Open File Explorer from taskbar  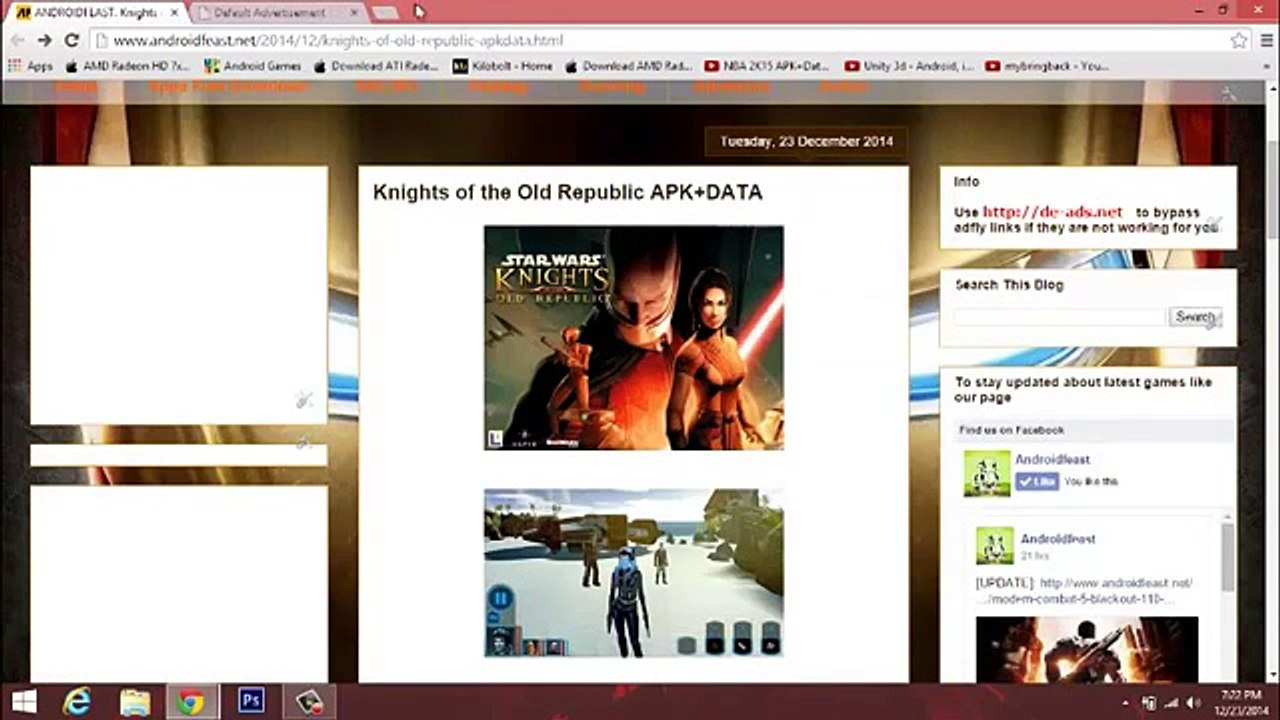[135, 702]
